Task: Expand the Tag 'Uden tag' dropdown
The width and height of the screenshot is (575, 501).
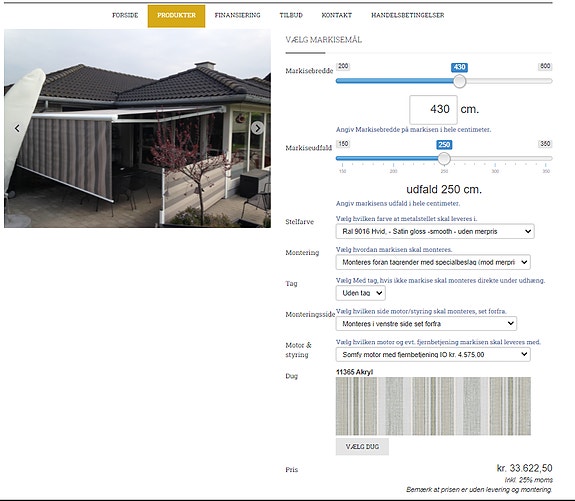Action: pos(360,293)
